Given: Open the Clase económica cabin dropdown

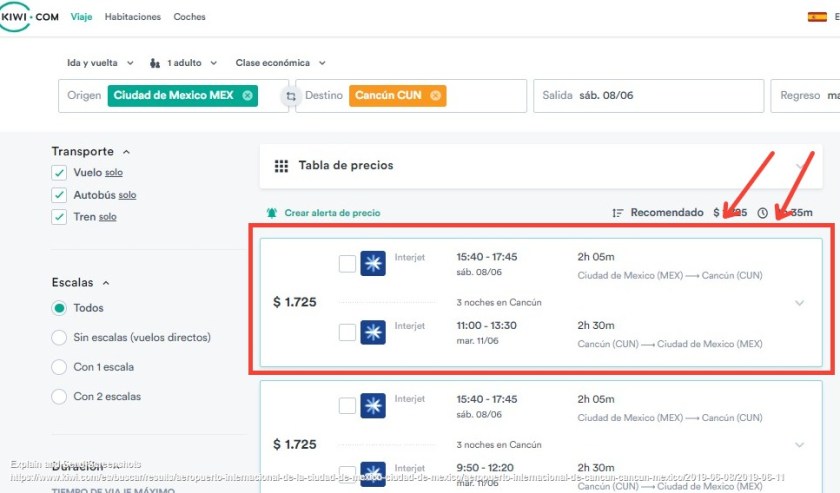Looking at the screenshot, I should [x=281, y=63].
